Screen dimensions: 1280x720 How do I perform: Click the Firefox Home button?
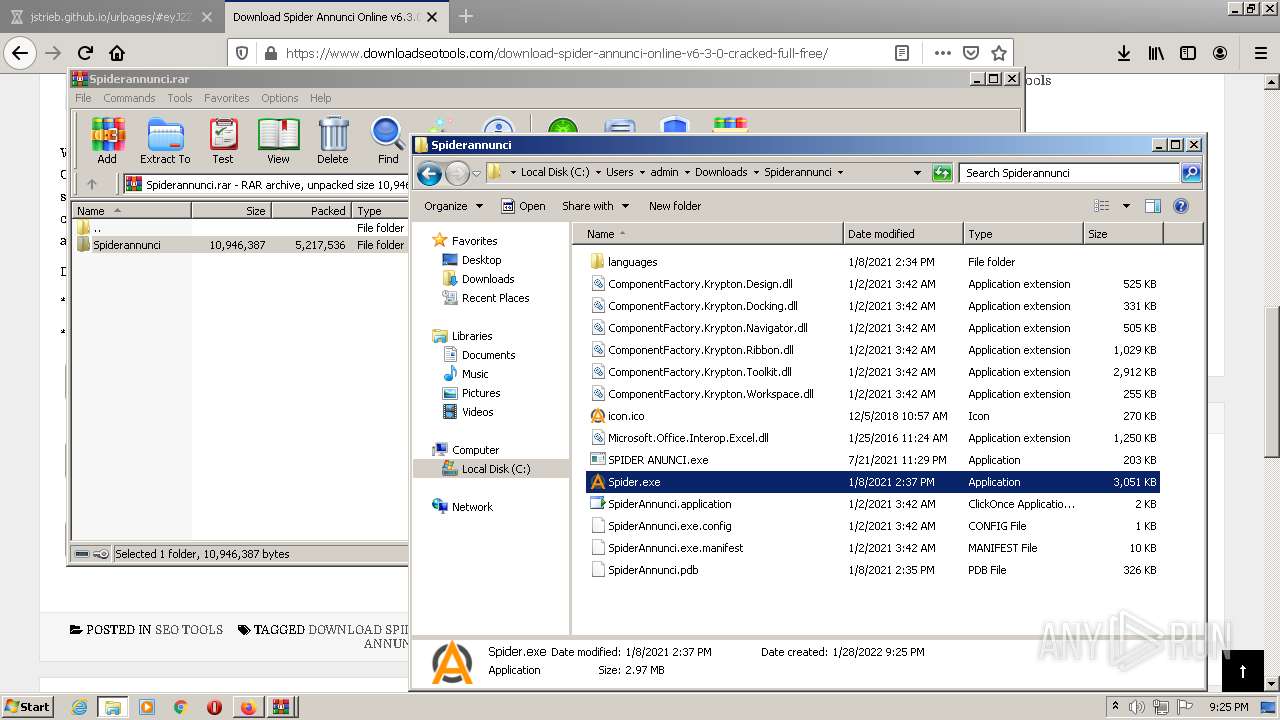click(117, 53)
